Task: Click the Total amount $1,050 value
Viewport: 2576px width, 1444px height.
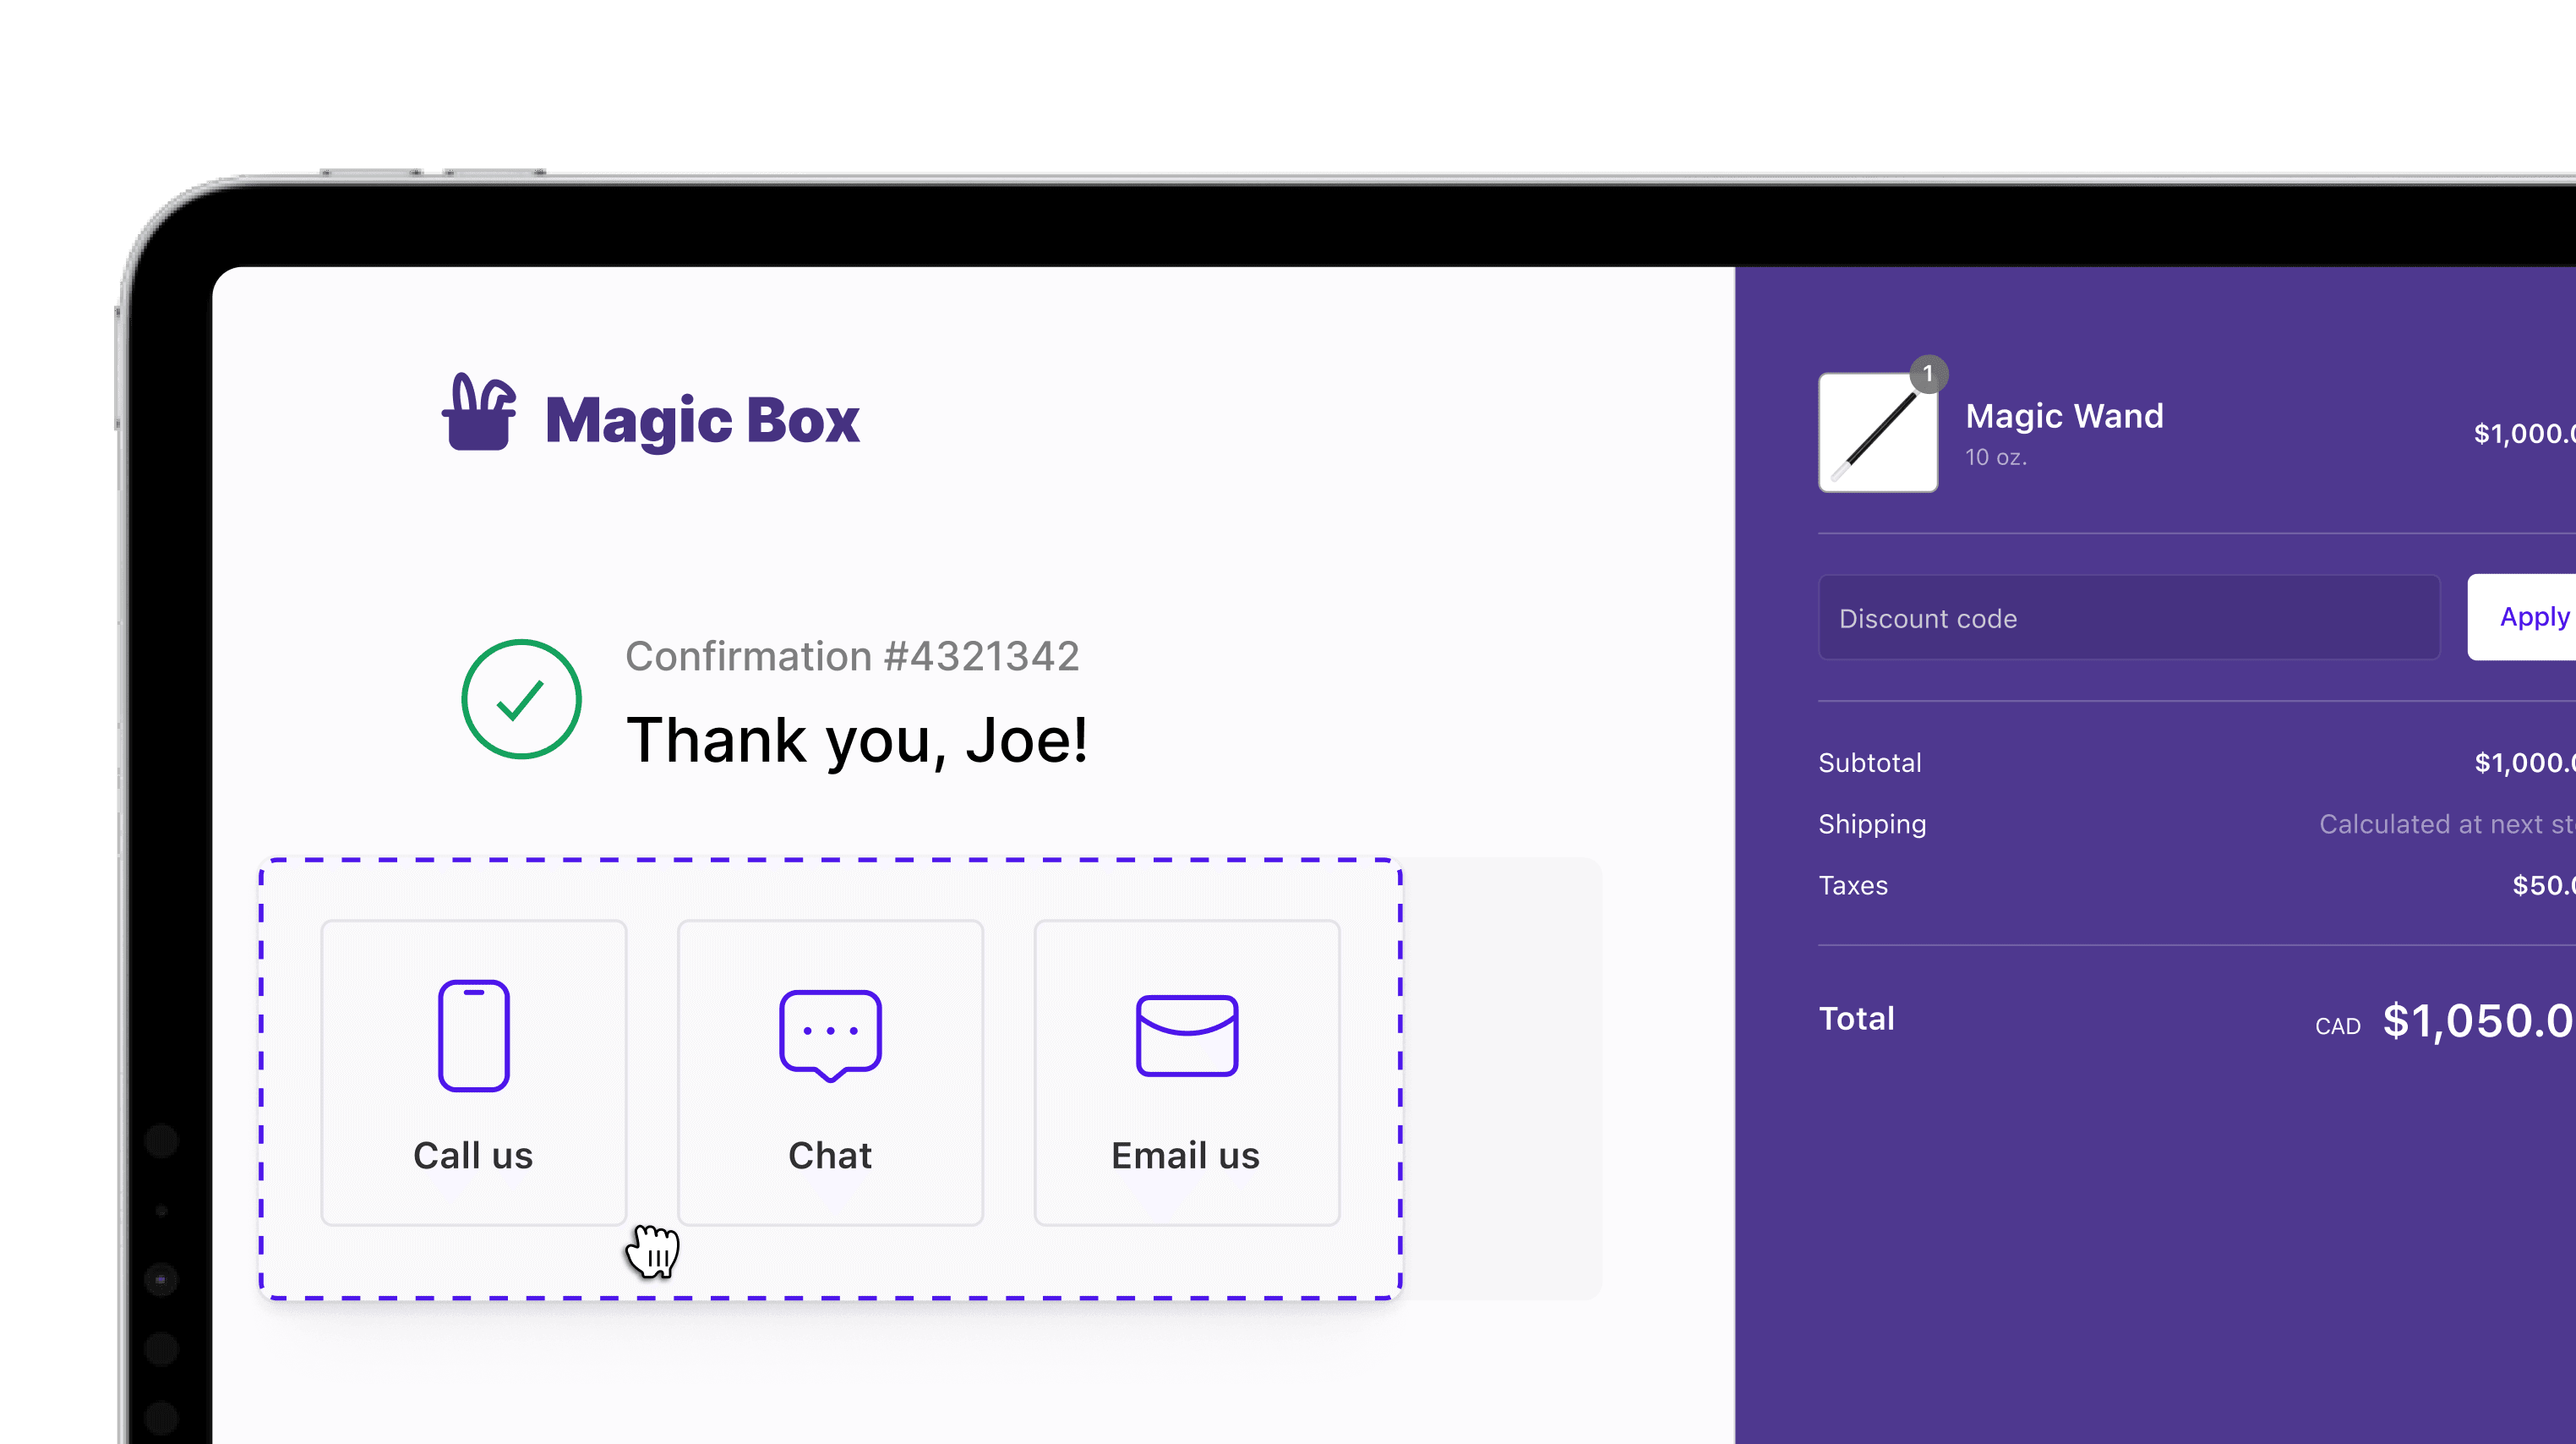Action: click(x=2479, y=1021)
